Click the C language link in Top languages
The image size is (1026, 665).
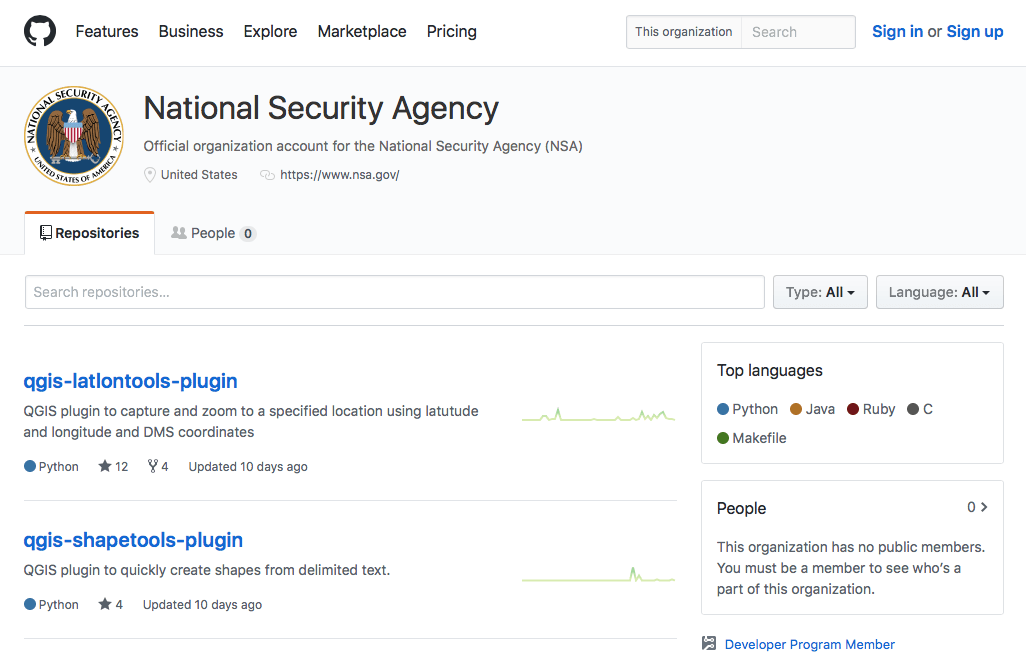pos(928,409)
